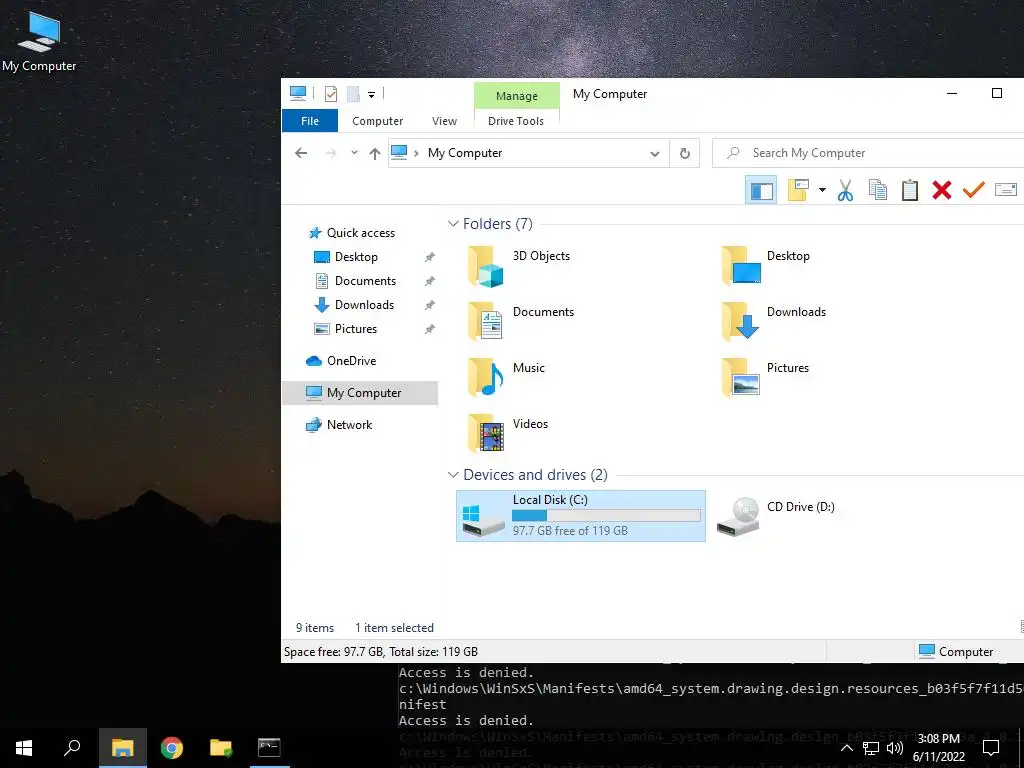
Task: Select the Local Disk (C:) drive
Action: [581, 516]
